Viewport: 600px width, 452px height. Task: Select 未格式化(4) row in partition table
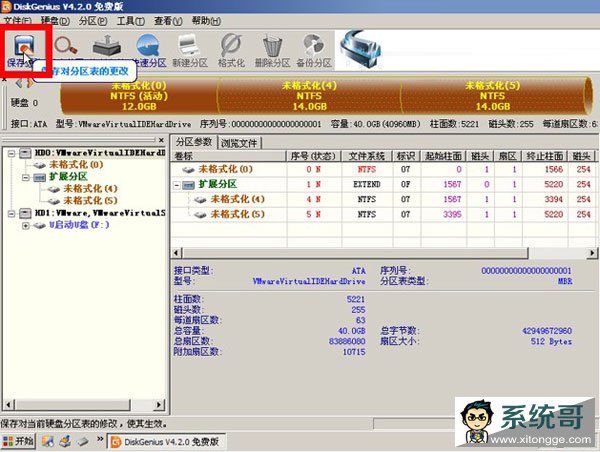click(383, 199)
